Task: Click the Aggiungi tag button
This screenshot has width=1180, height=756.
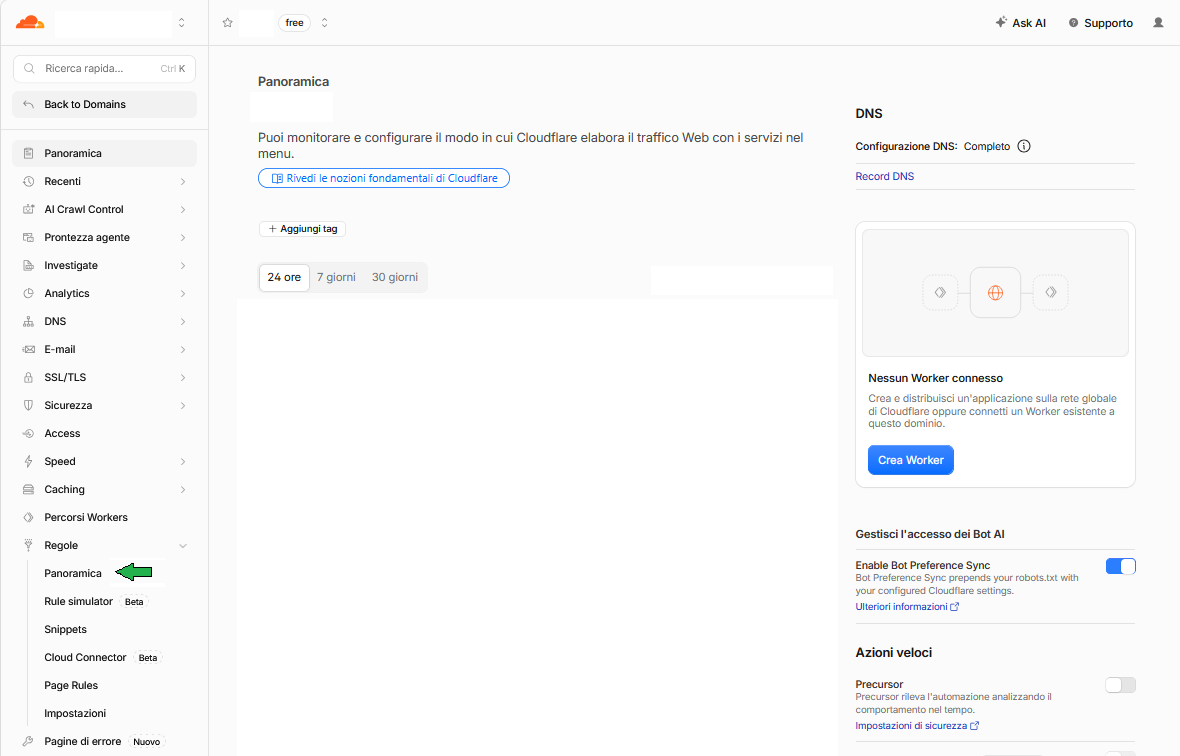Action: (x=303, y=229)
